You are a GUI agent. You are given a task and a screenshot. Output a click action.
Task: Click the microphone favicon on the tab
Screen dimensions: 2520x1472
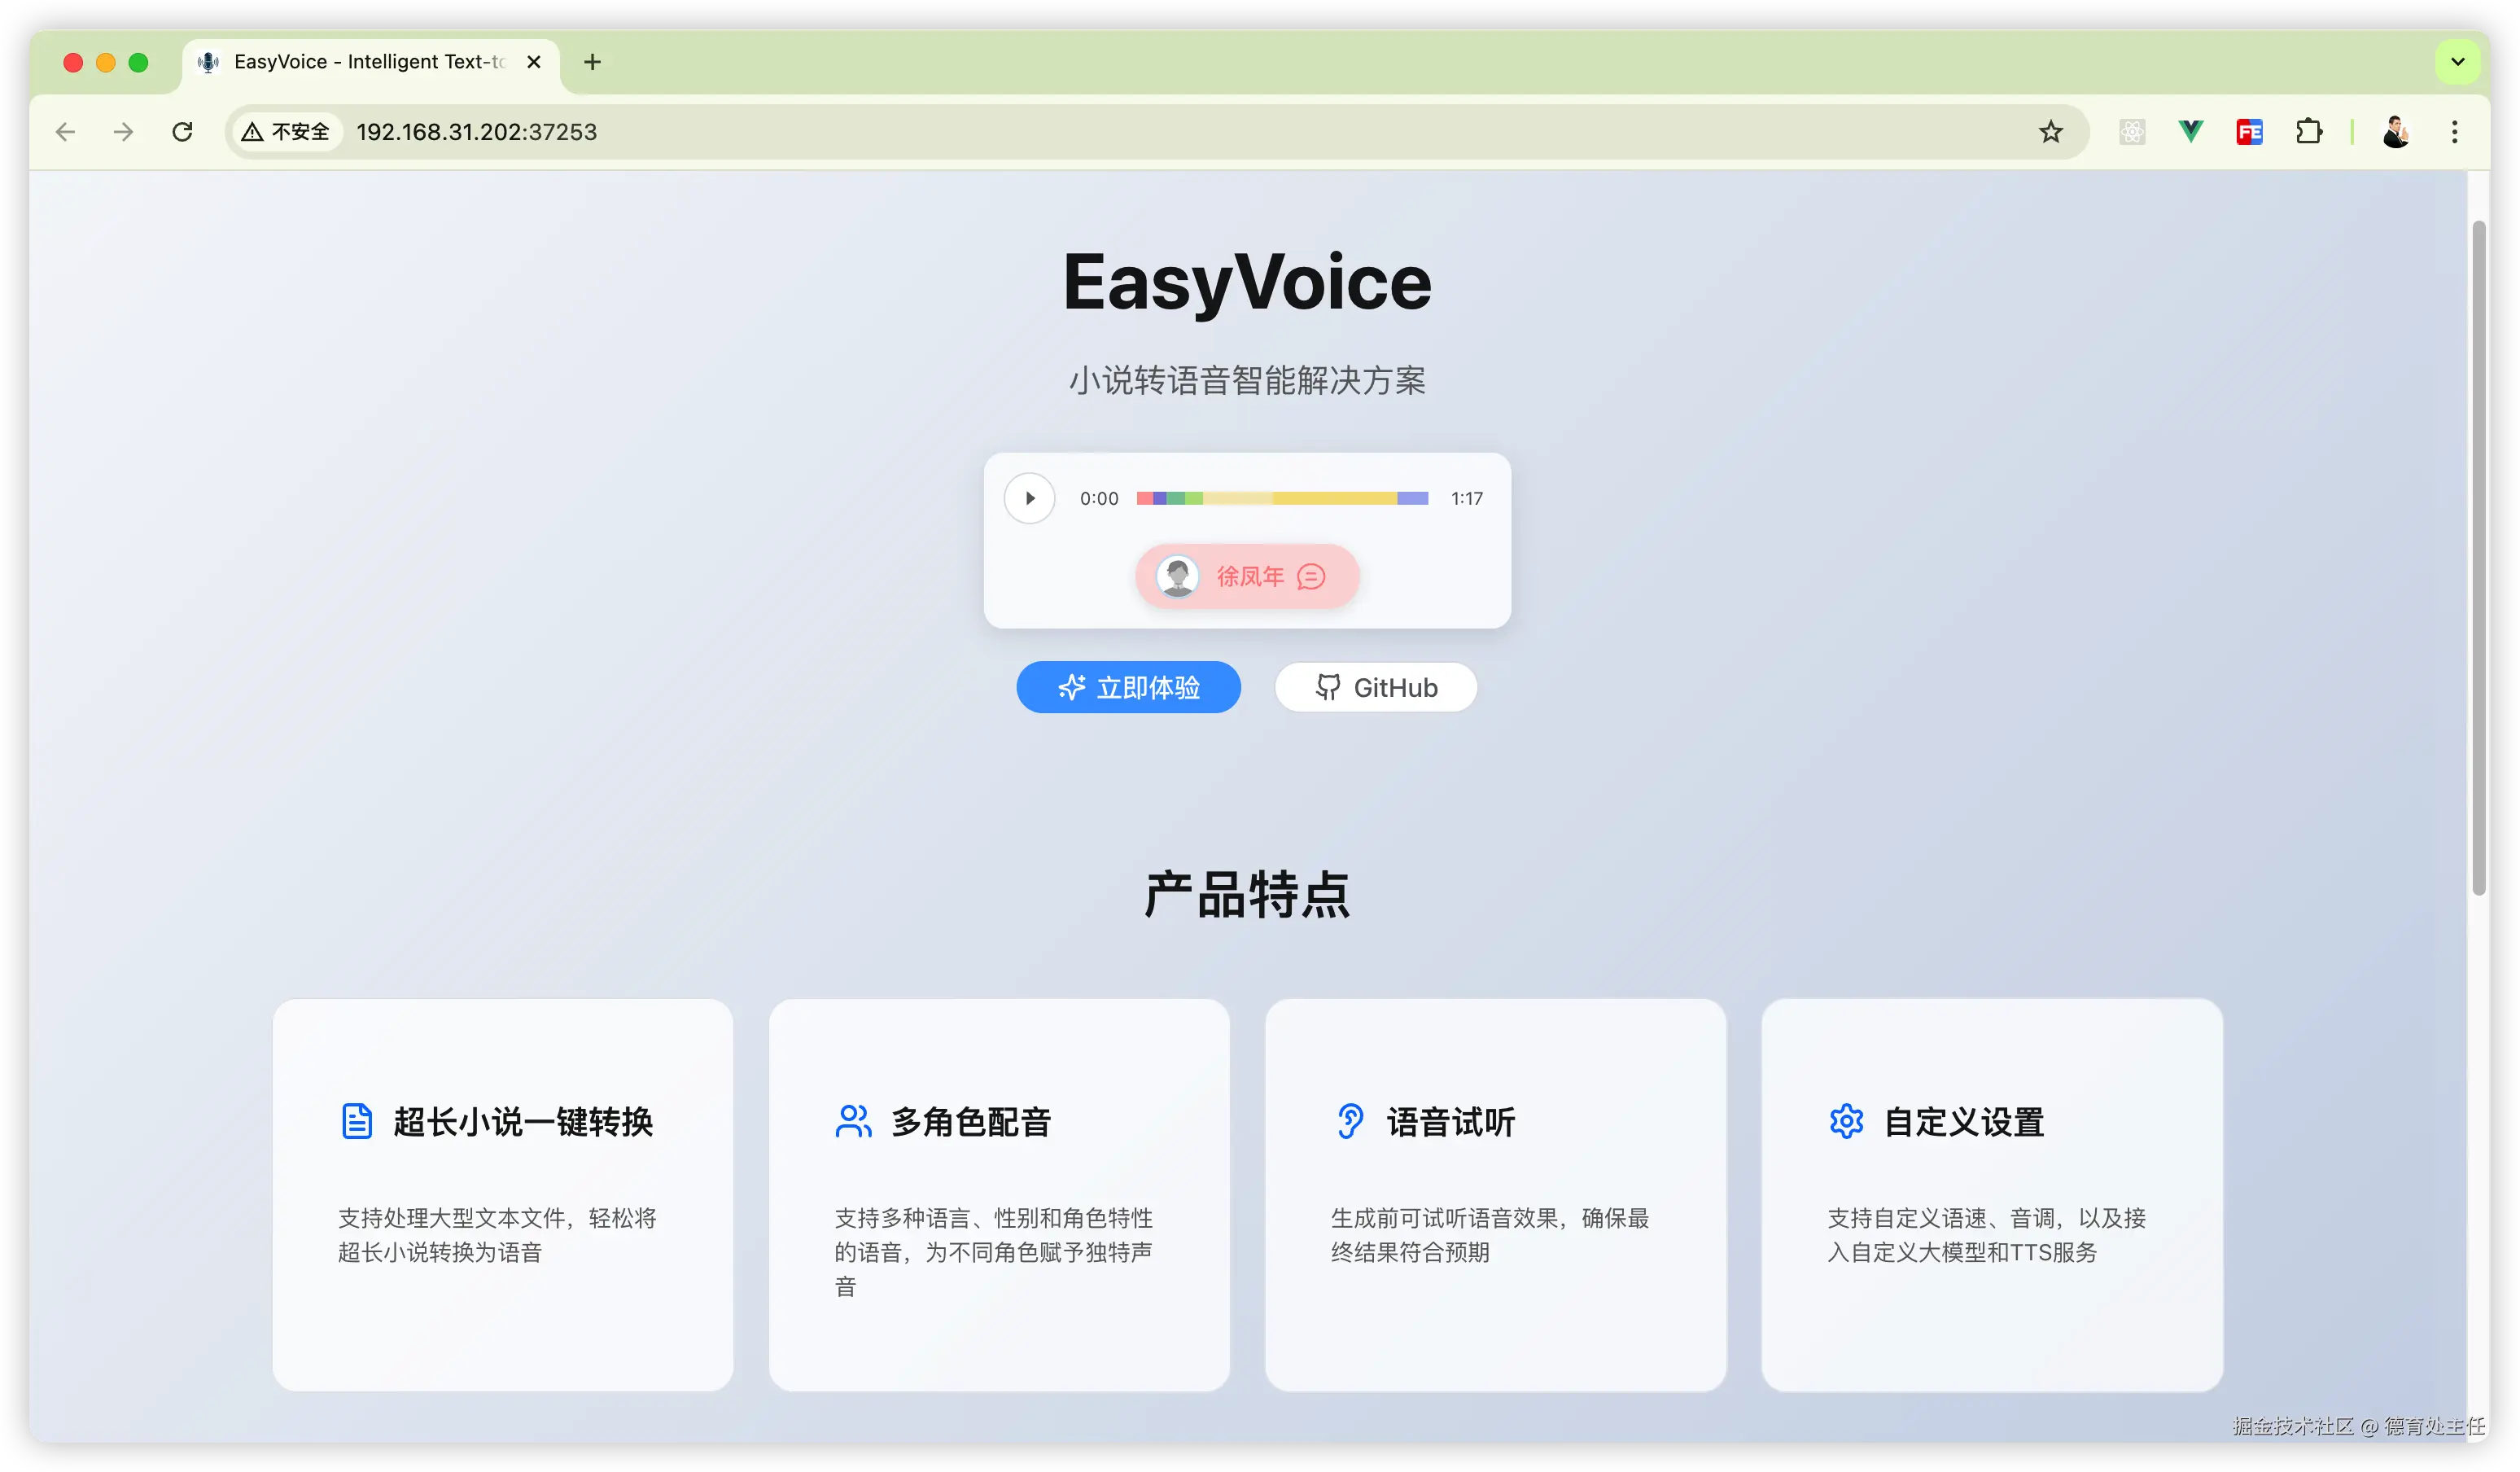point(208,62)
